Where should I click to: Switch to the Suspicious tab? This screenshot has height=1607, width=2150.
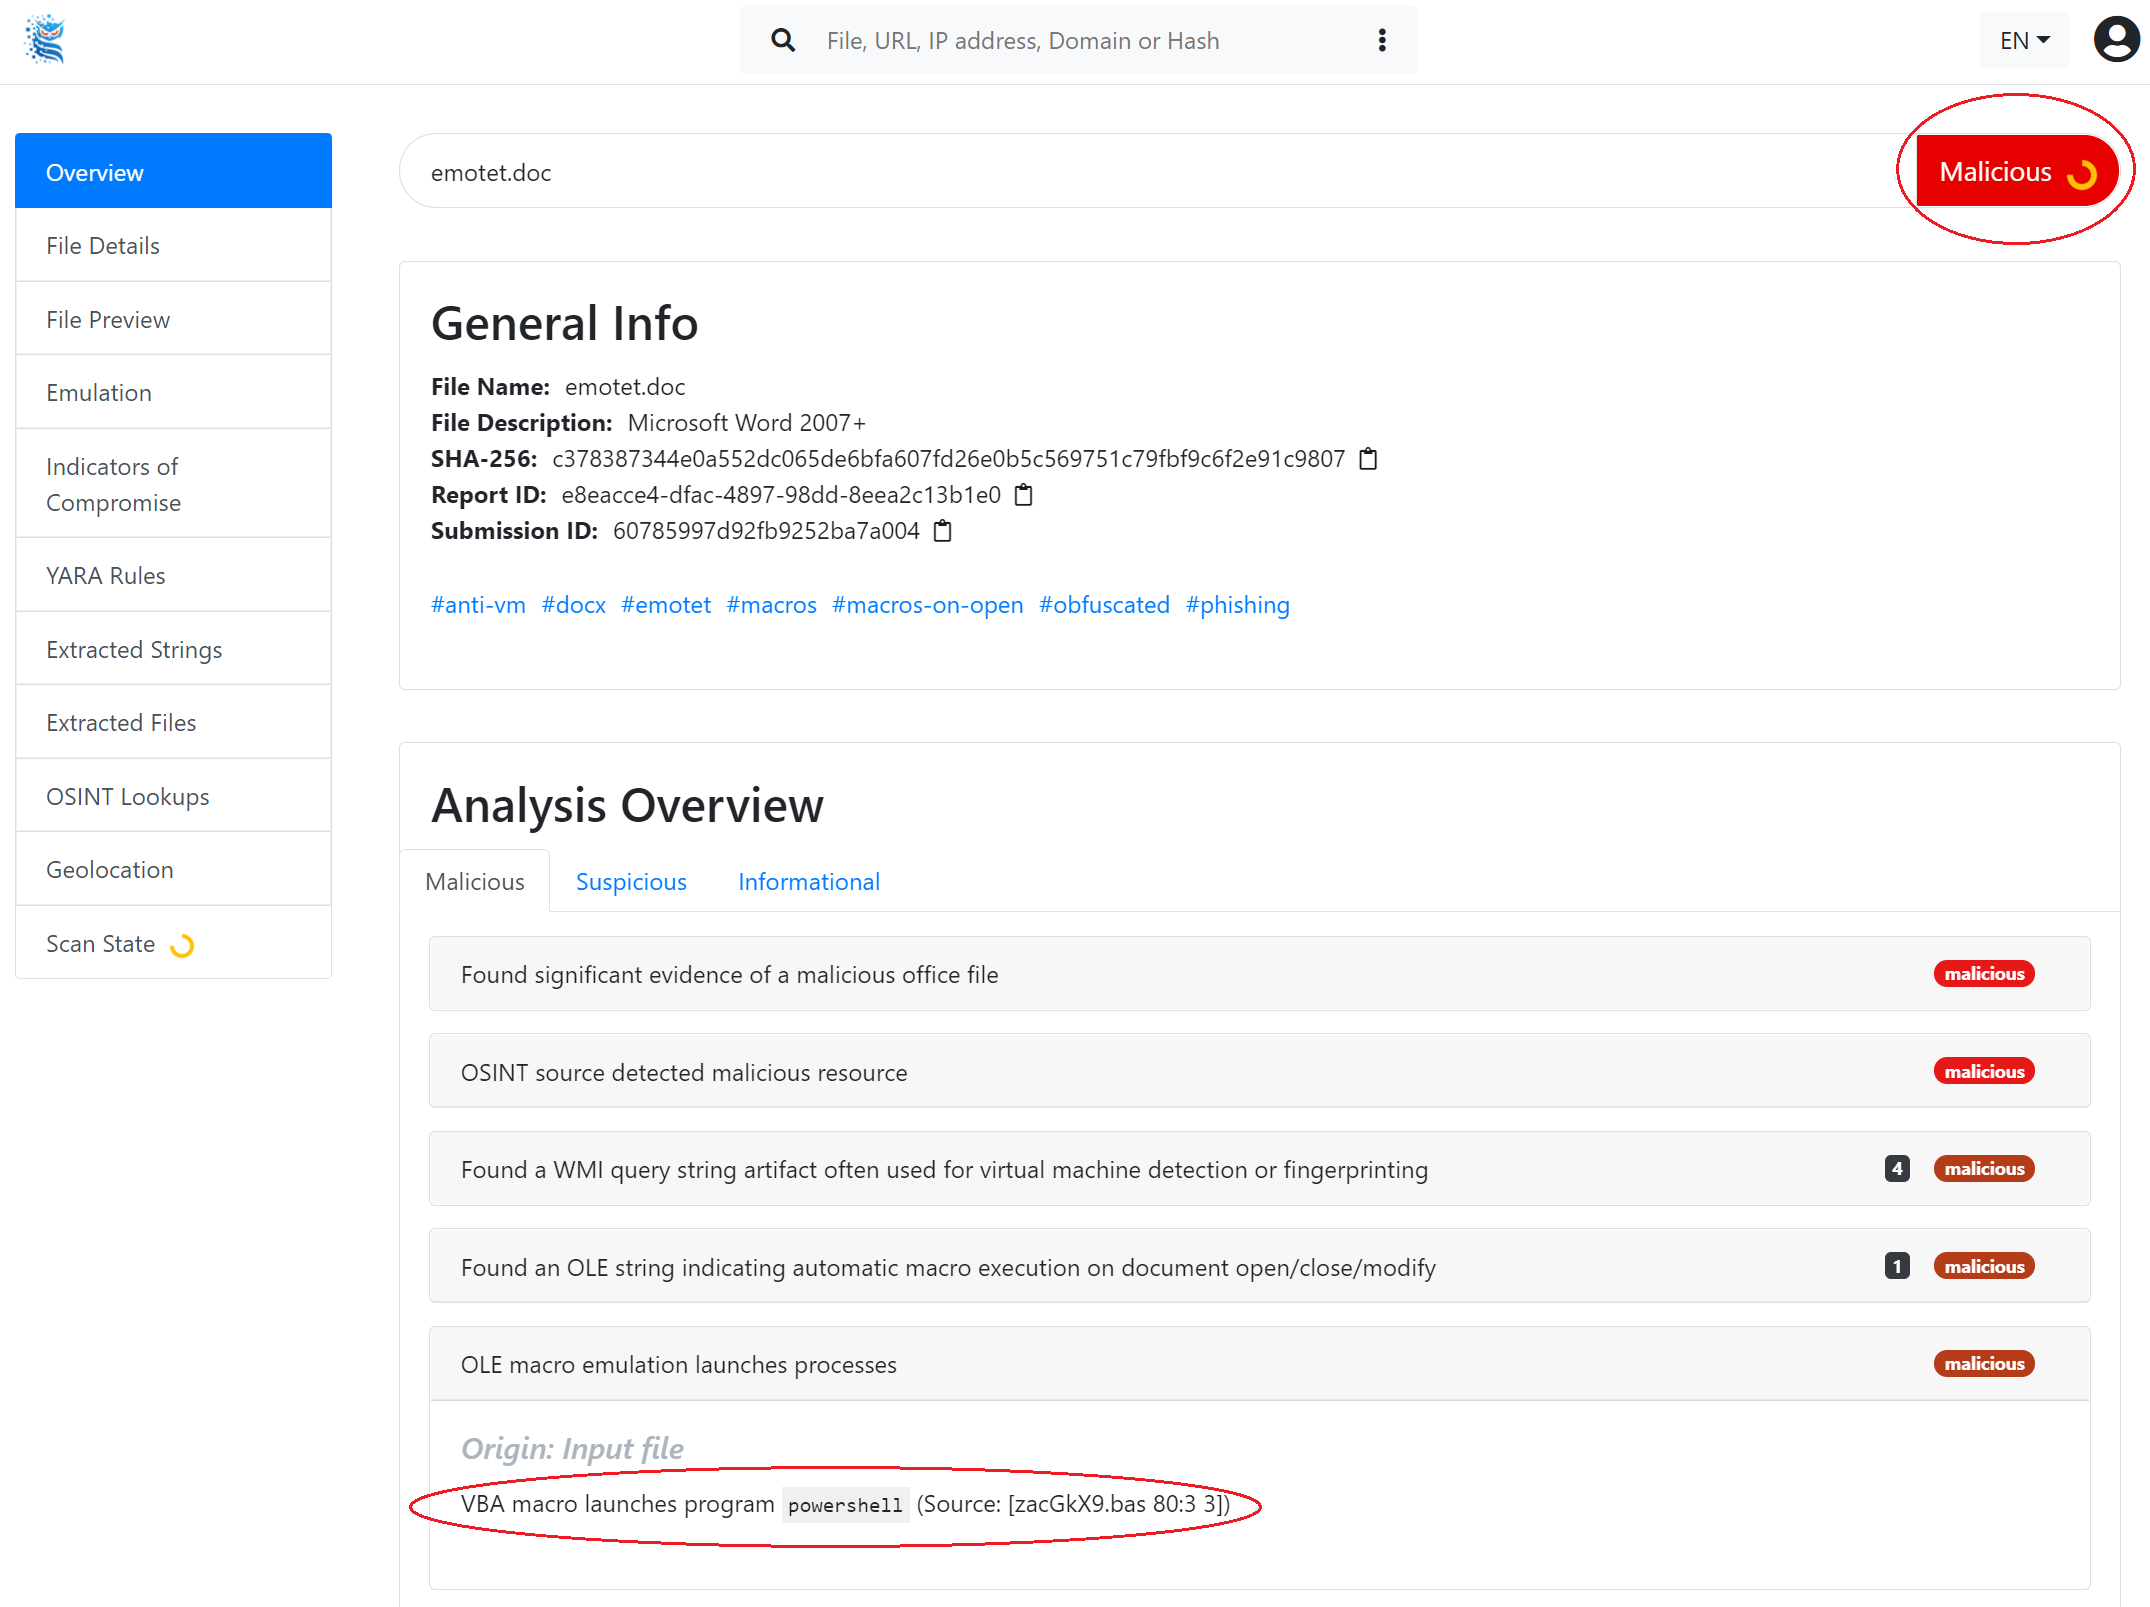click(x=631, y=882)
